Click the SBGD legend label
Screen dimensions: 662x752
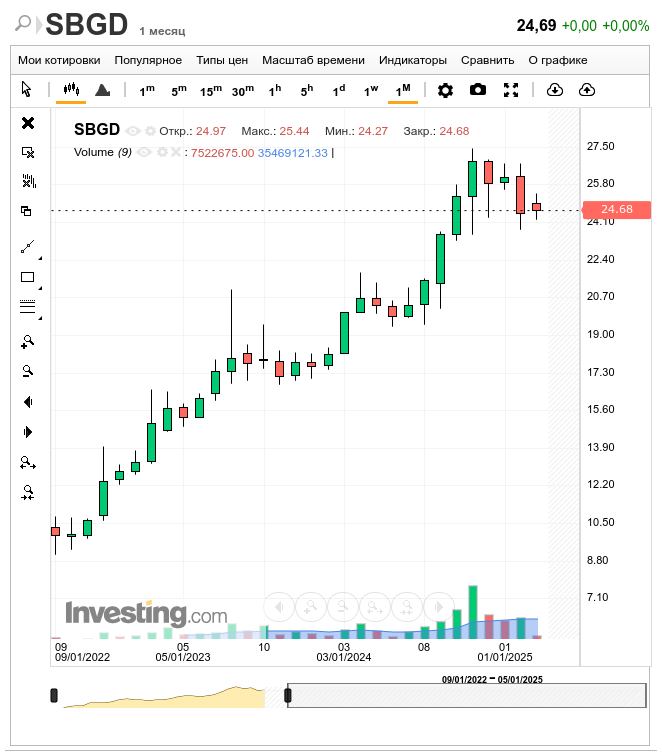pyautogui.click(x=97, y=129)
